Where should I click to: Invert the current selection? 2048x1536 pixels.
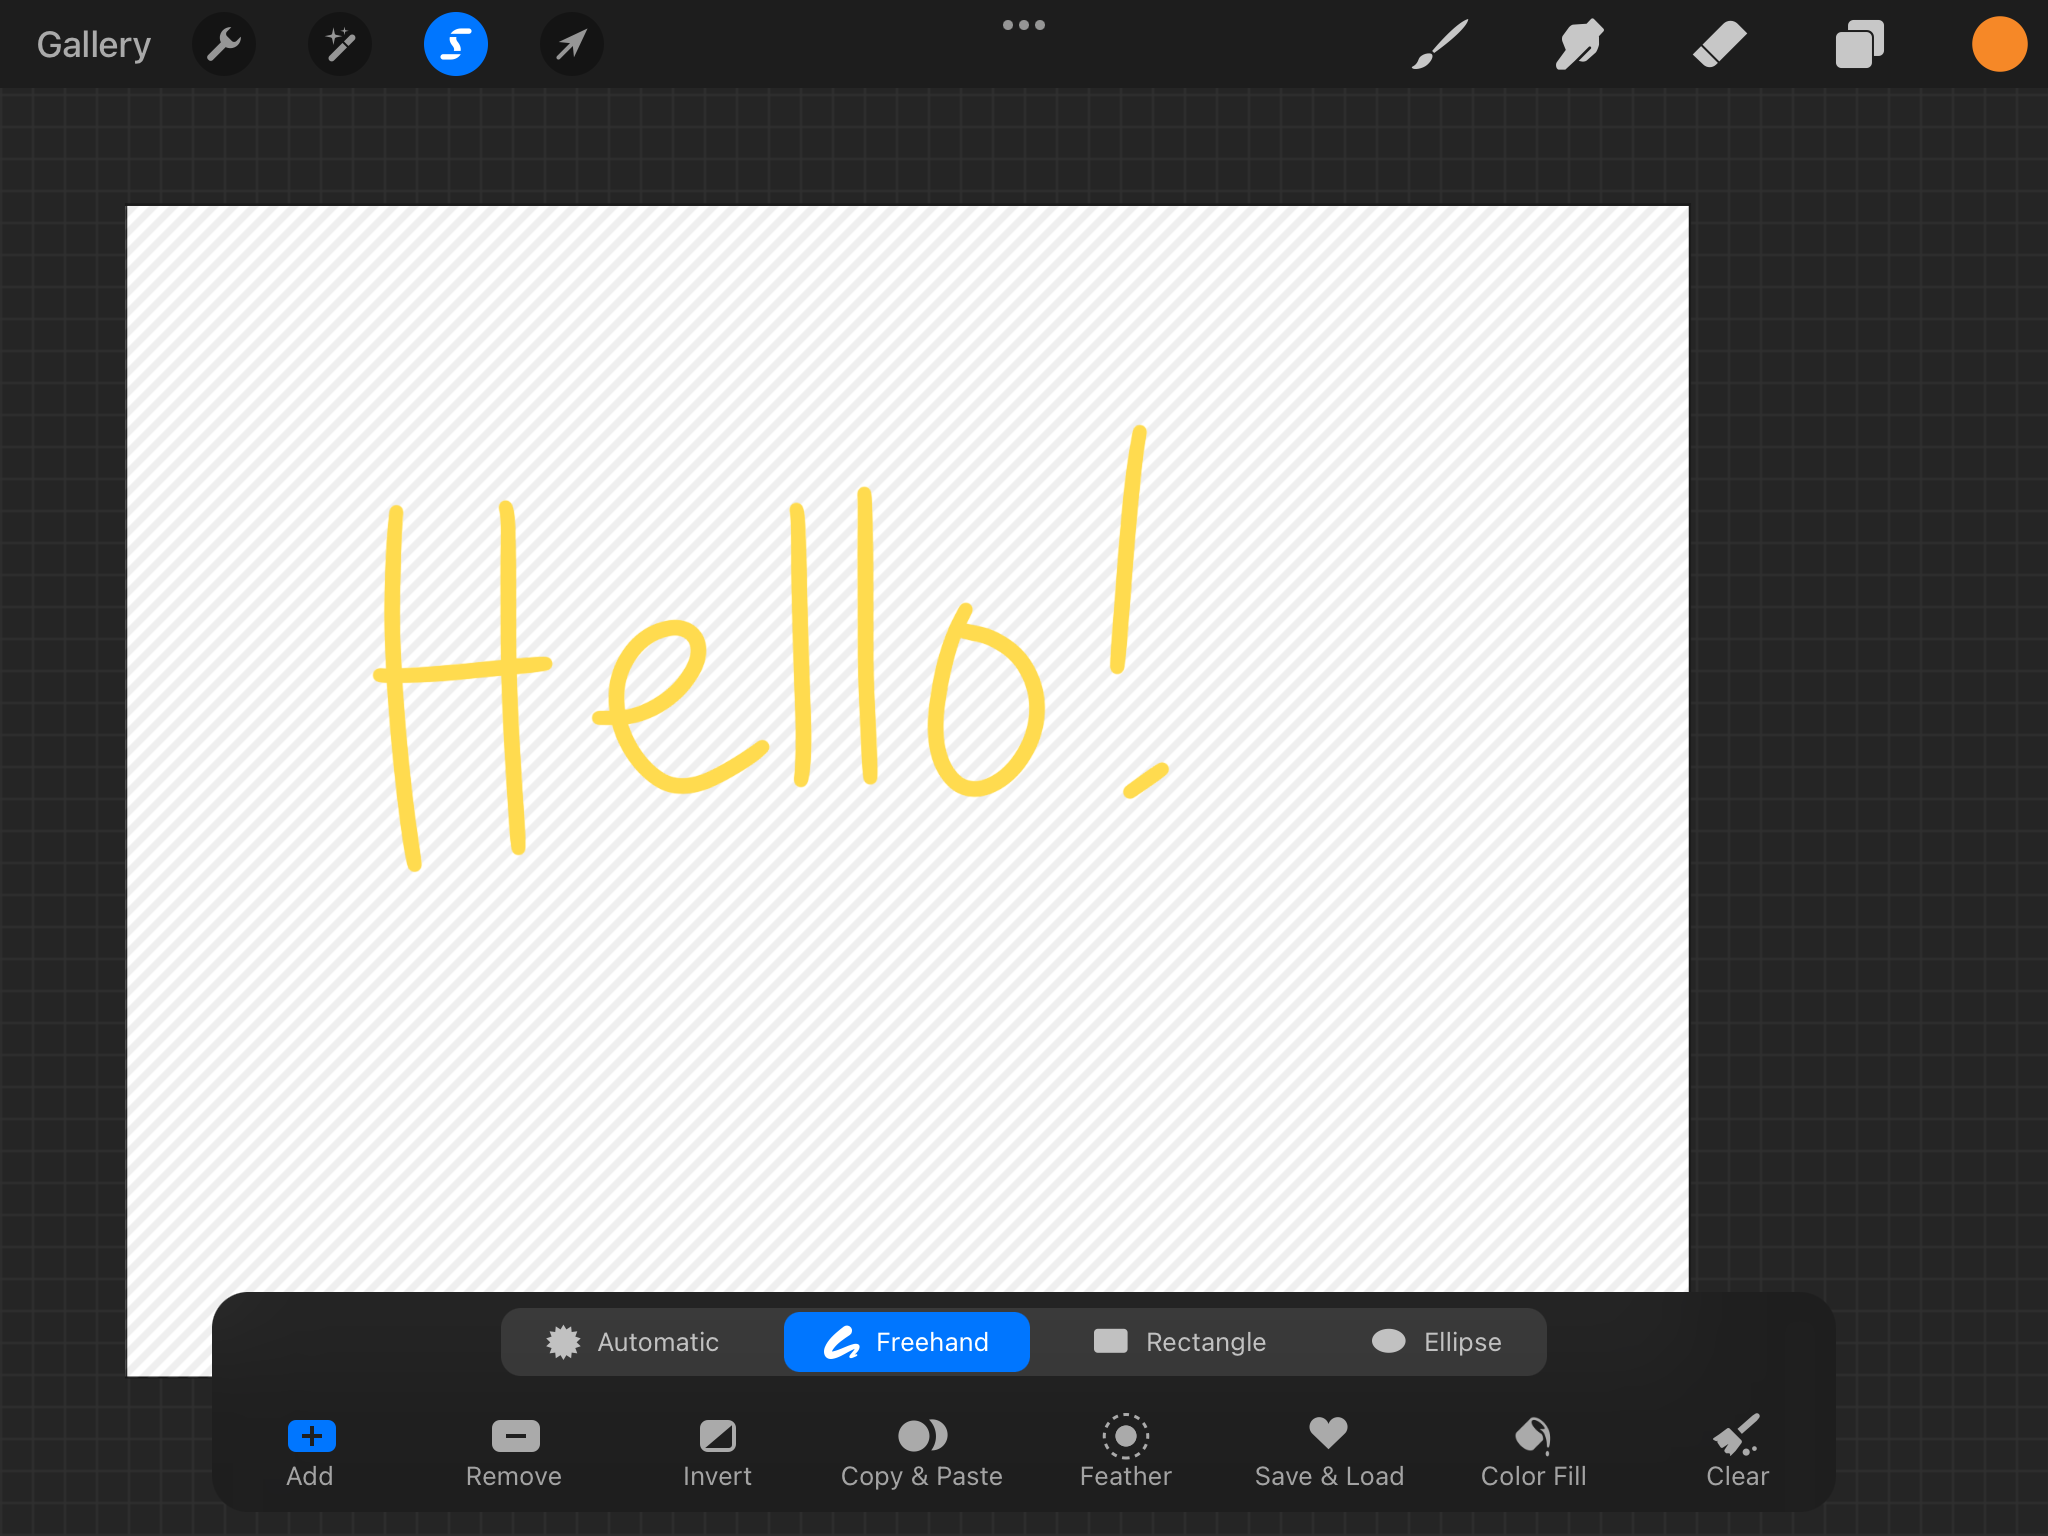pos(717,1452)
